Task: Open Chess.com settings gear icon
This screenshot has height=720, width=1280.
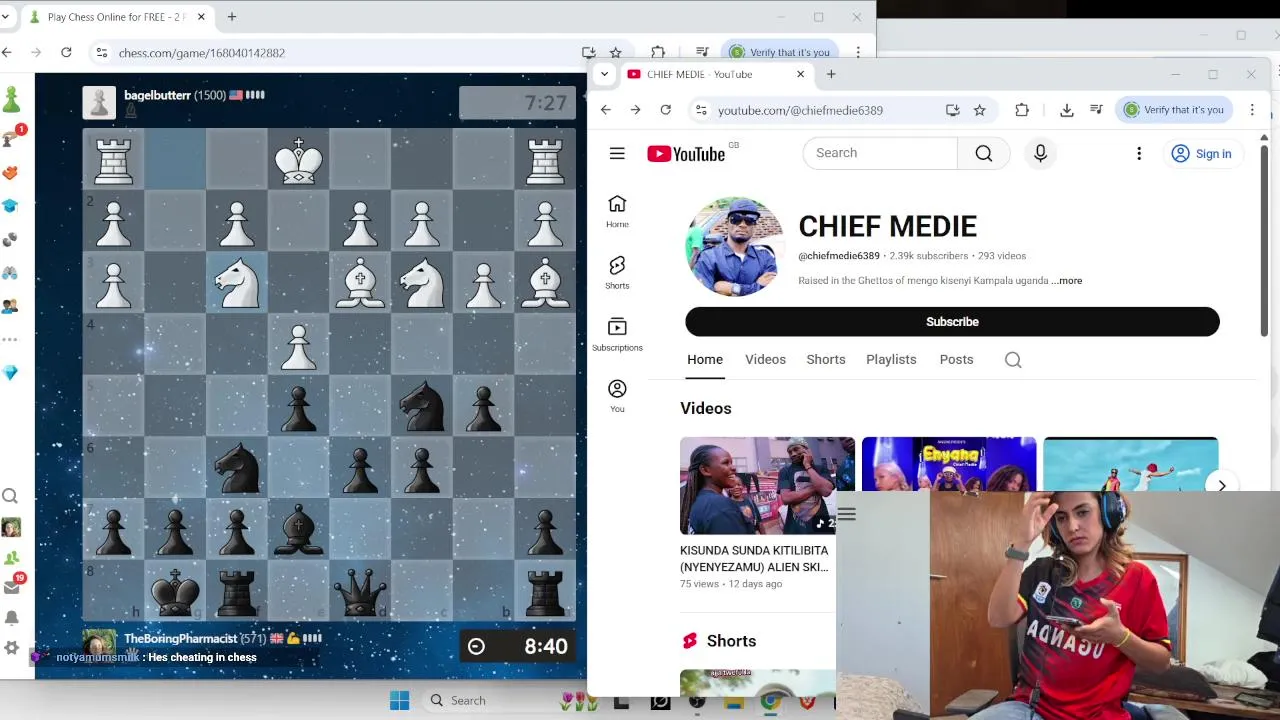Action: click(x=12, y=648)
